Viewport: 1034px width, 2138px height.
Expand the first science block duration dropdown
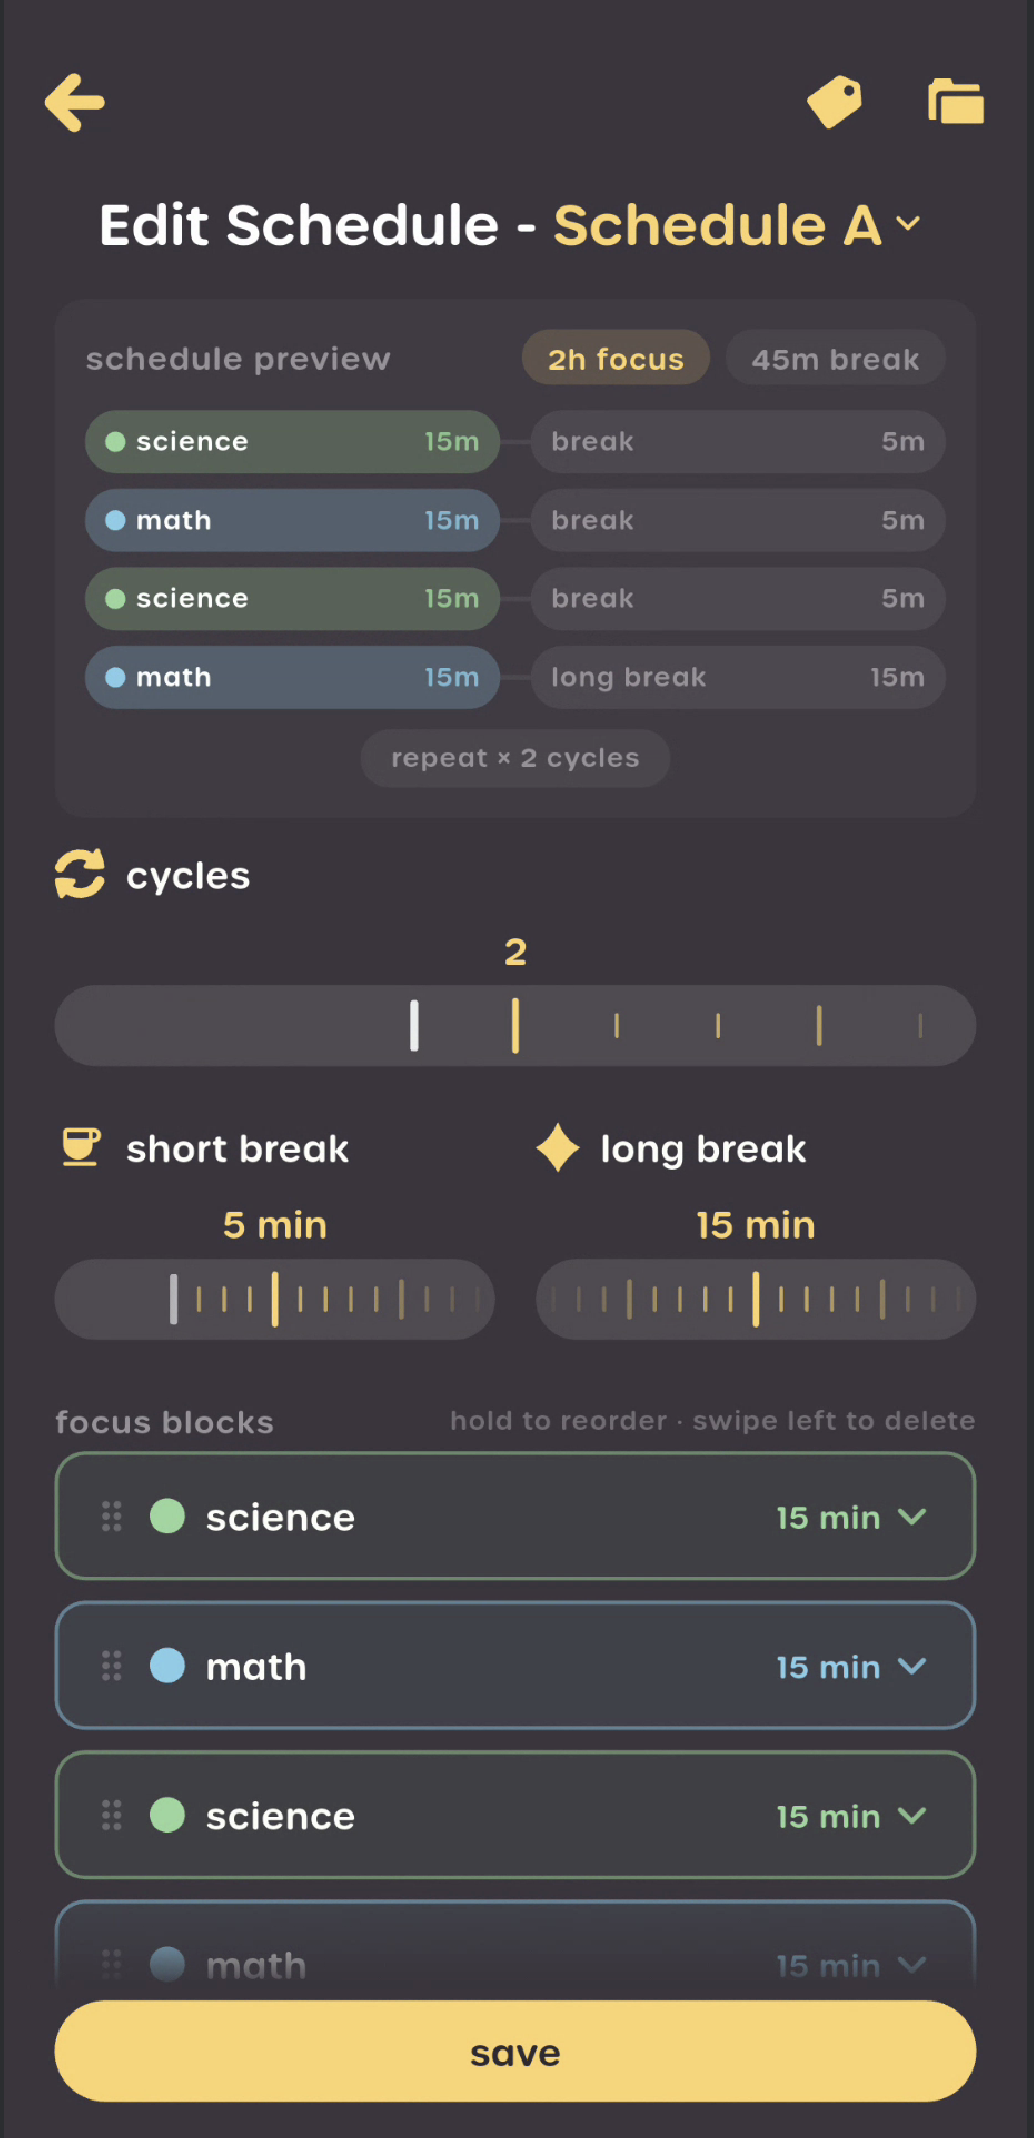tap(851, 1516)
